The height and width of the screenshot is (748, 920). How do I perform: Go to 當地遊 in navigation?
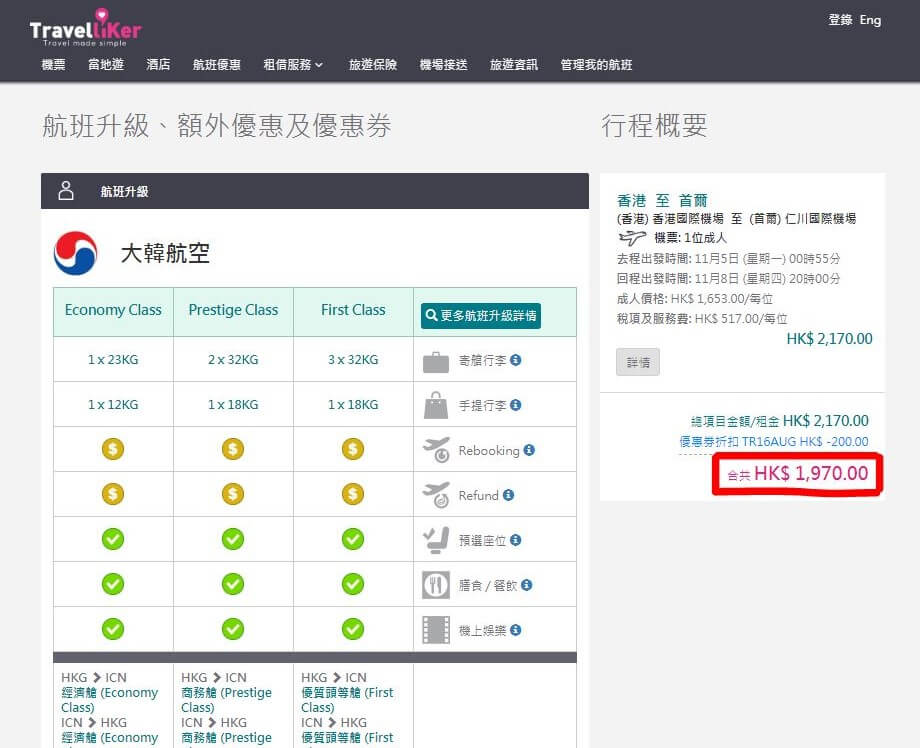tap(106, 65)
